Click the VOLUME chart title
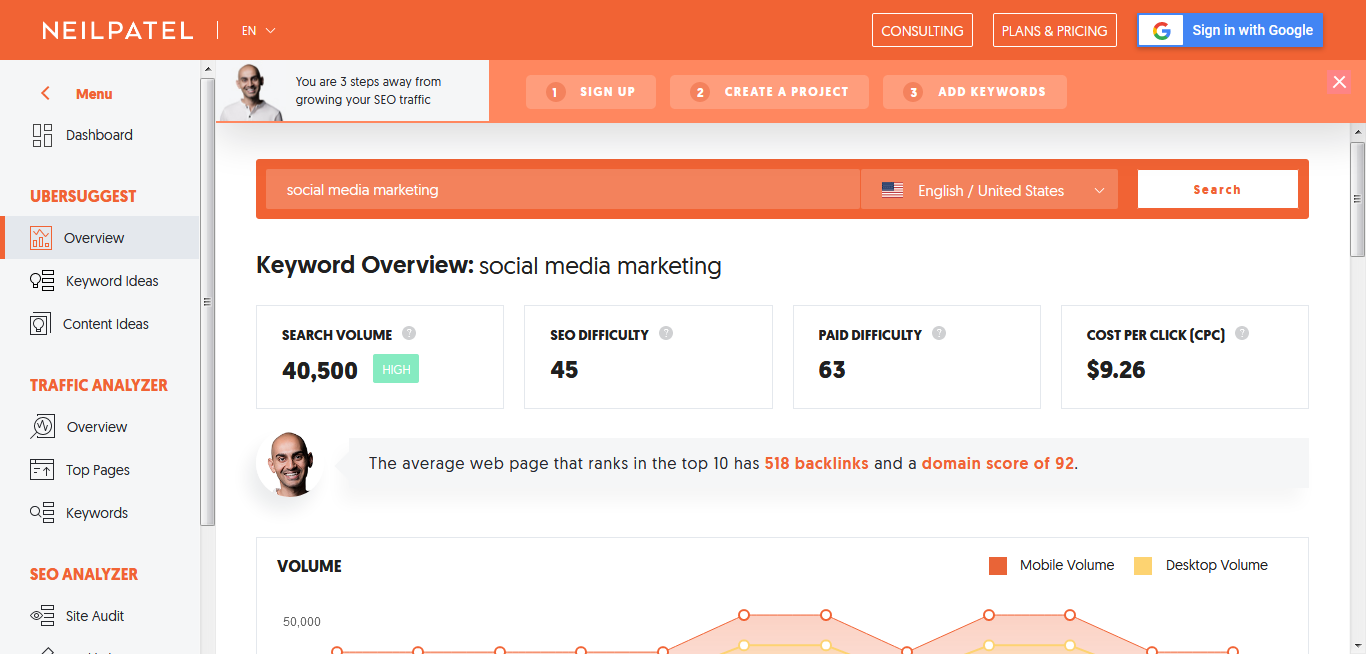Image resolution: width=1366 pixels, height=654 pixels. tap(309, 566)
